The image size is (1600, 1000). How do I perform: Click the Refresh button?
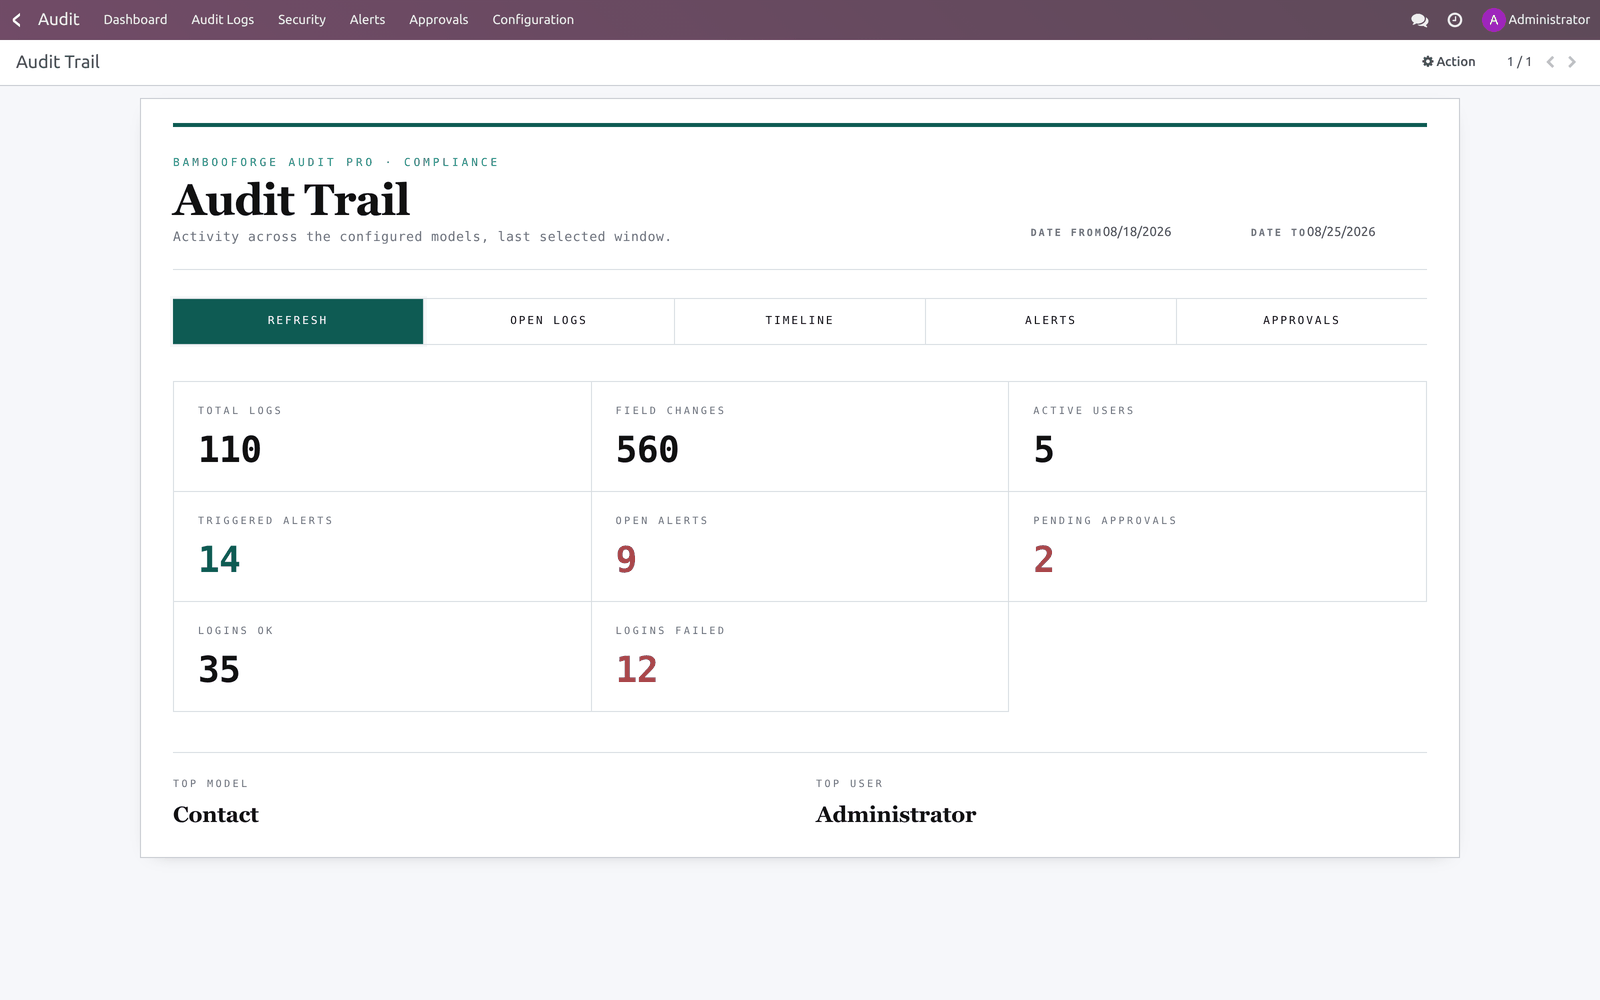[298, 321]
